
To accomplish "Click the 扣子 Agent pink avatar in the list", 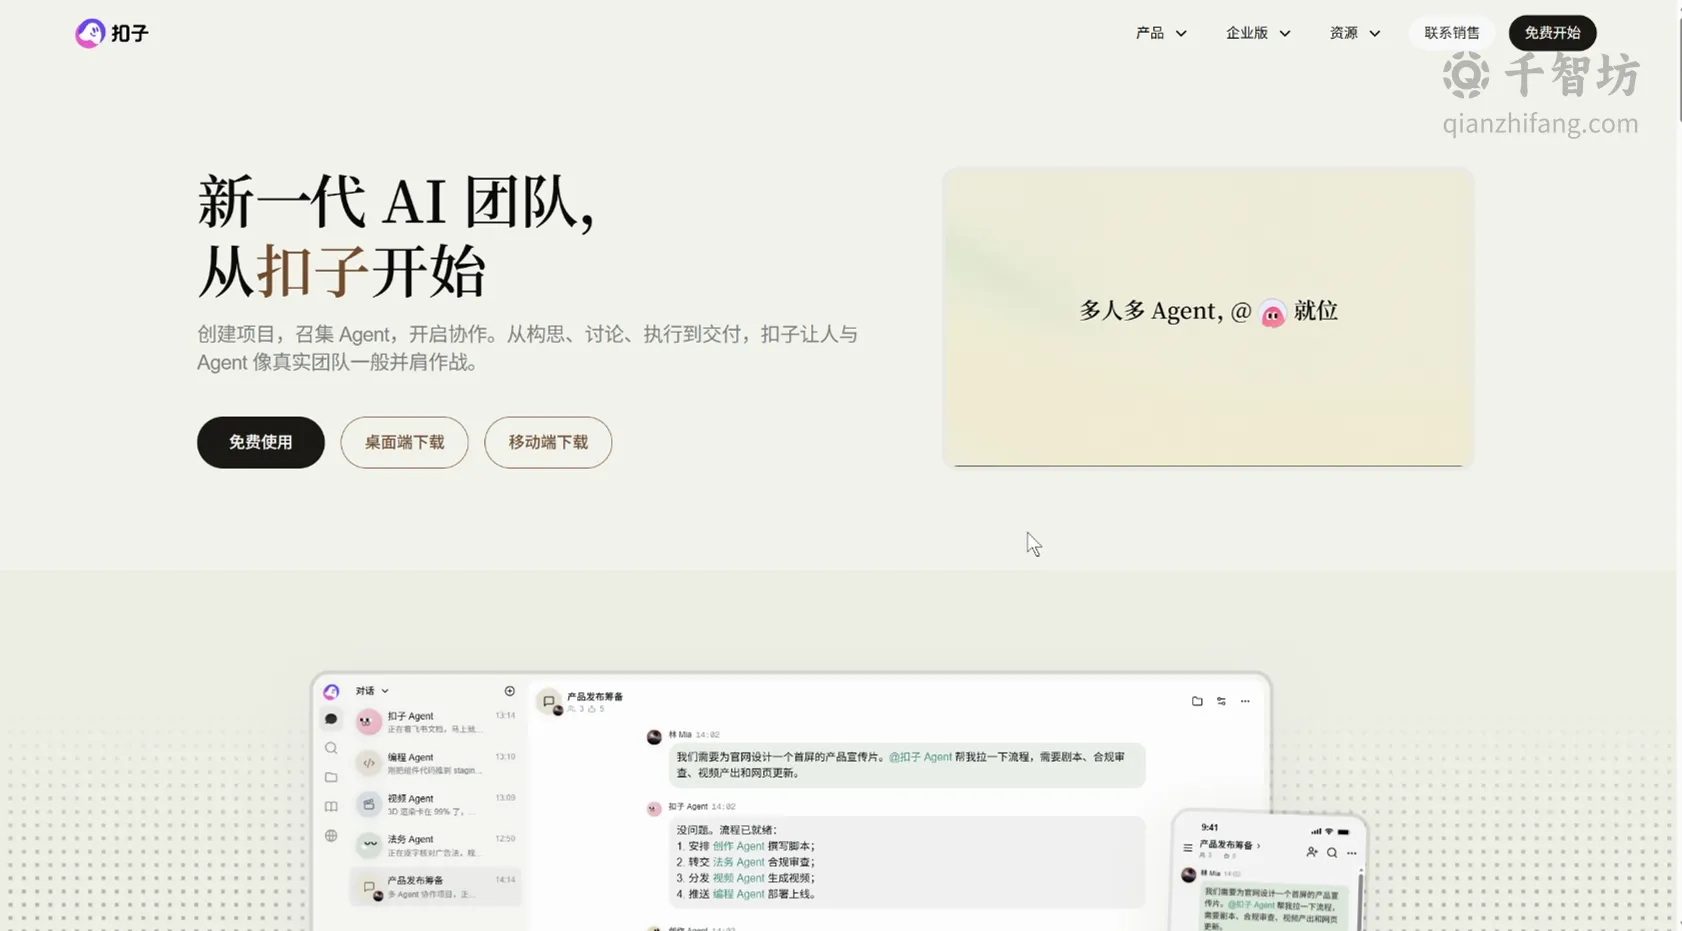I will tap(368, 721).
